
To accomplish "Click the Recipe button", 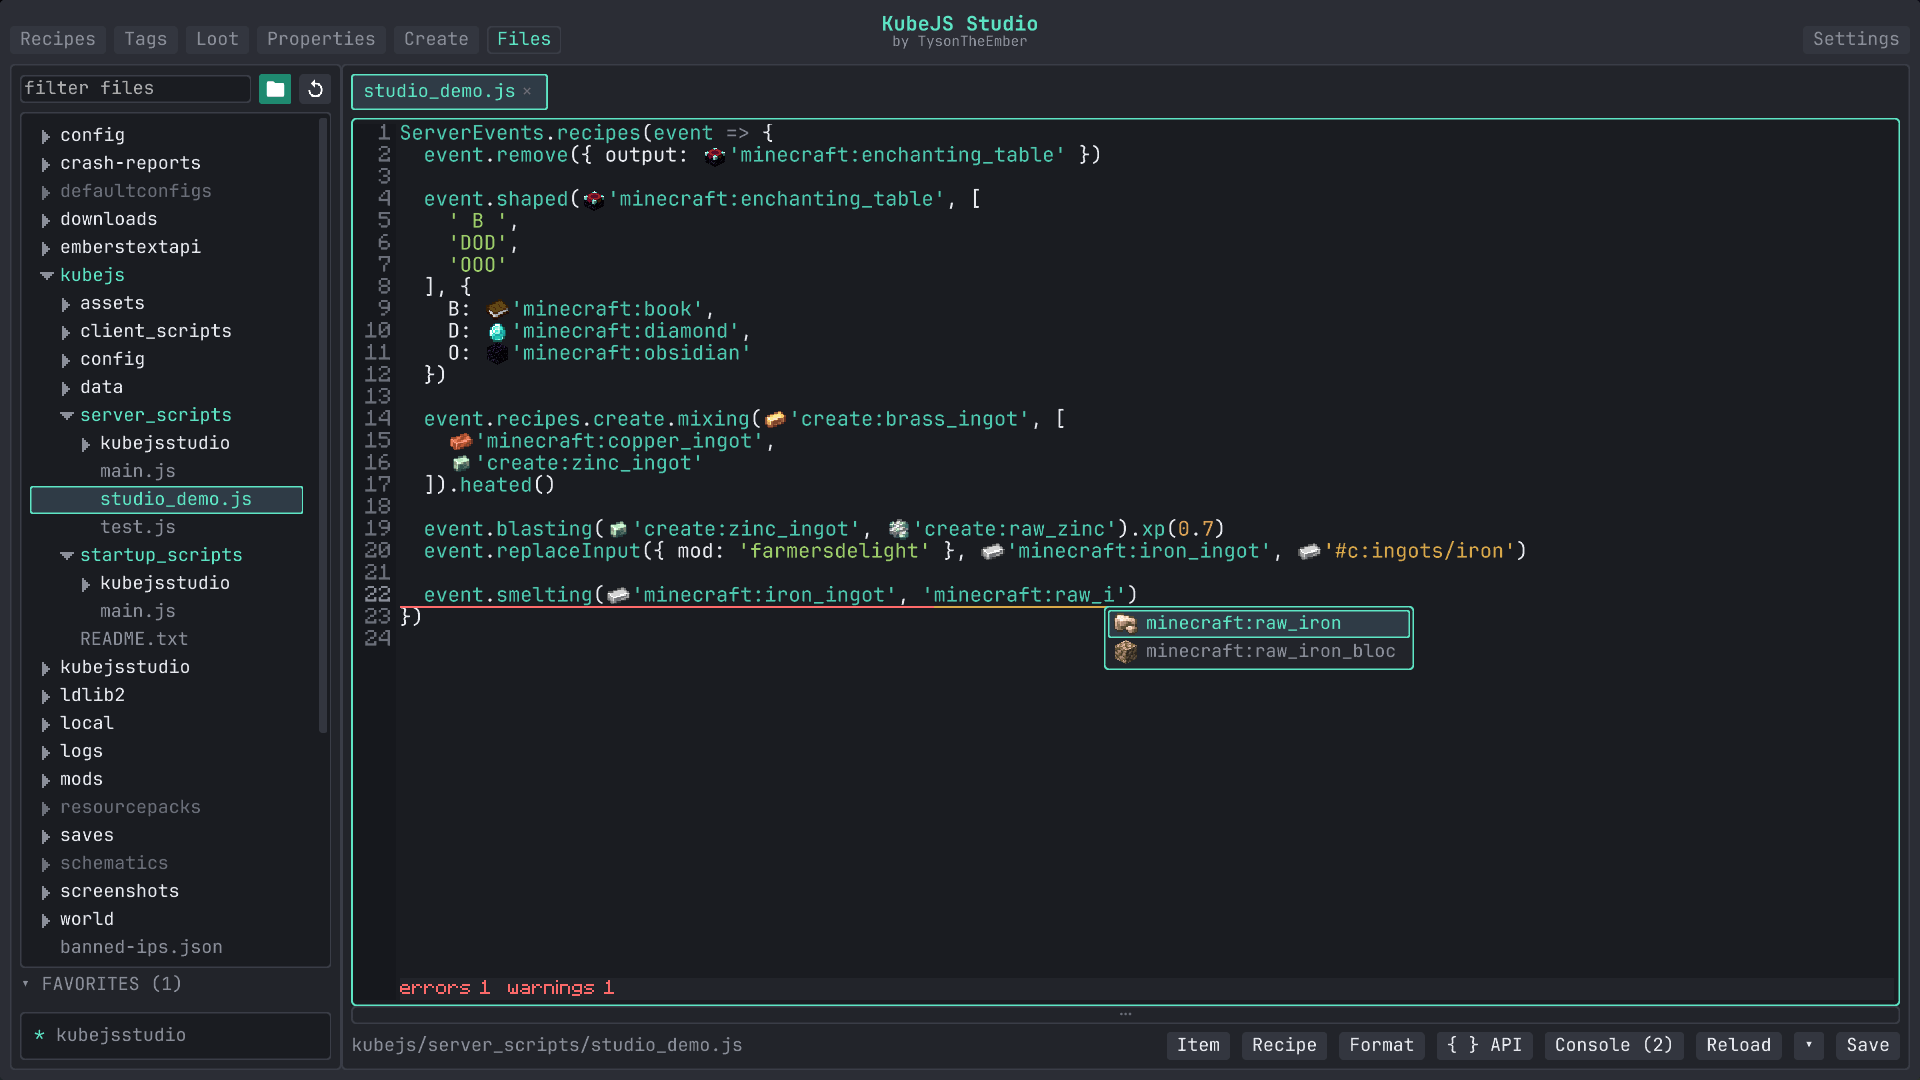I will click(x=1284, y=1046).
